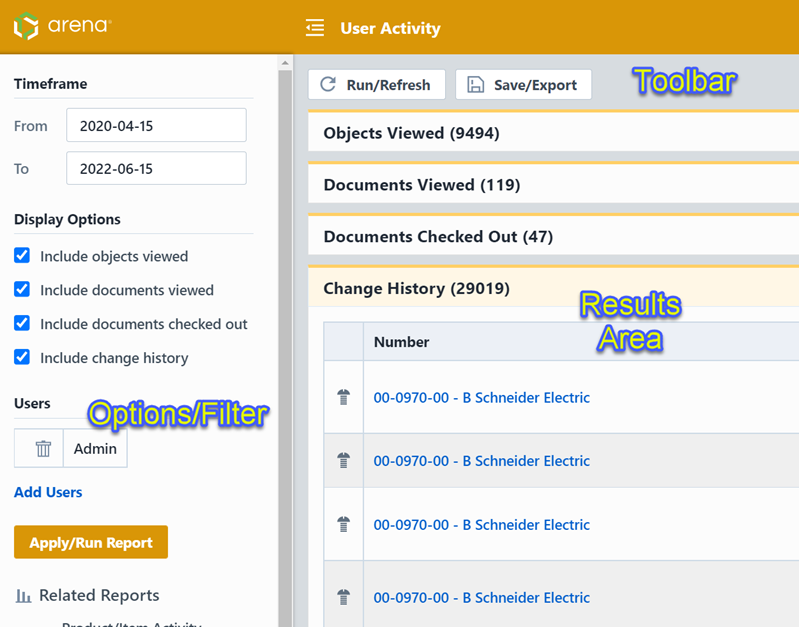This screenshot has width=800, height=627.
Task: Expand the Objects Viewed (9494) section
Action: coord(554,133)
